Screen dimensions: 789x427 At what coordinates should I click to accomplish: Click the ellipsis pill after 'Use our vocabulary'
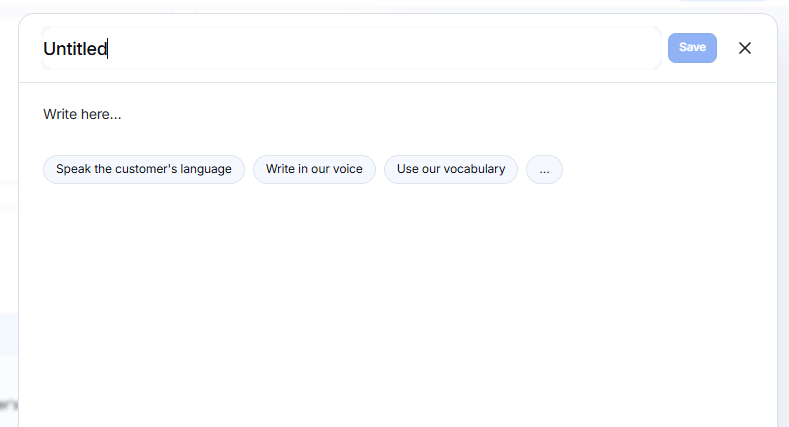click(x=544, y=169)
